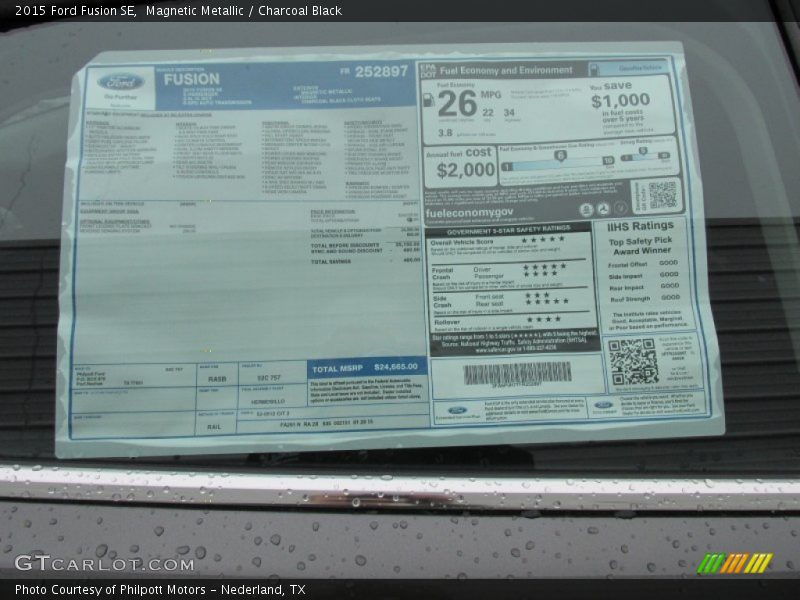800x600 pixels.
Task: Click the TOTAL BEFORE DISCOUNTS line
Action: [365, 245]
